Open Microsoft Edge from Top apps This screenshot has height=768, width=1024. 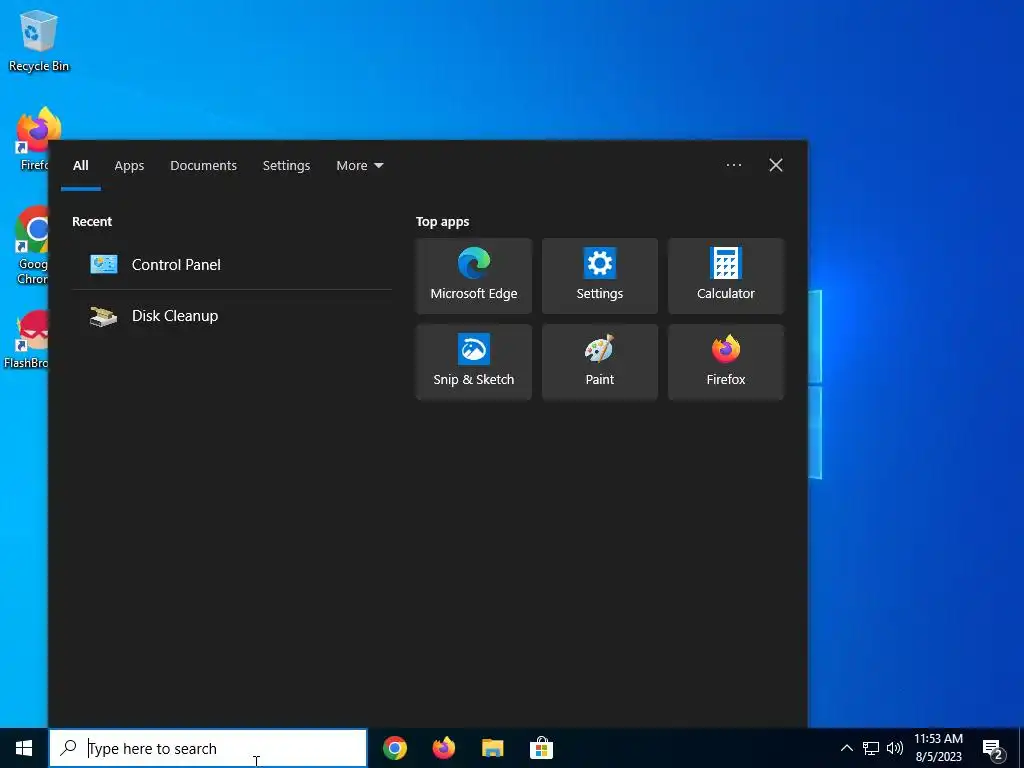coord(473,276)
